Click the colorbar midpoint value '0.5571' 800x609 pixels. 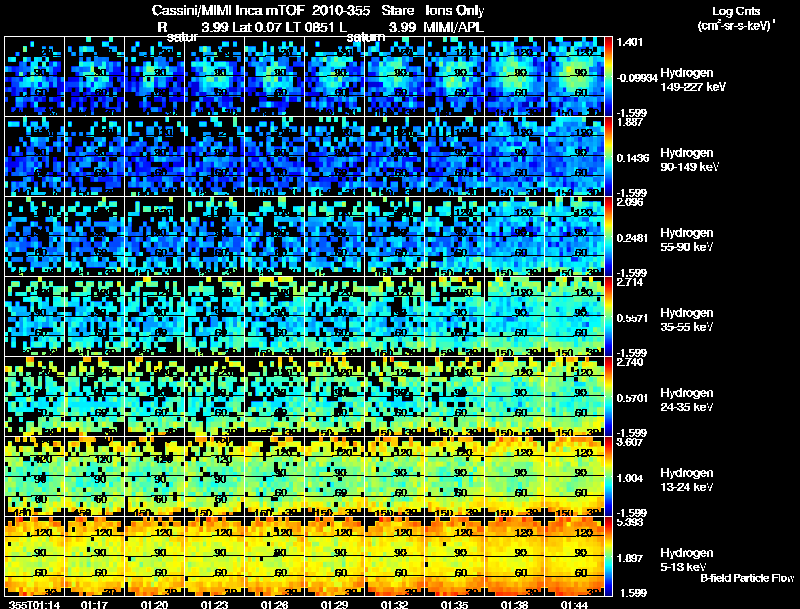coord(633,318)
